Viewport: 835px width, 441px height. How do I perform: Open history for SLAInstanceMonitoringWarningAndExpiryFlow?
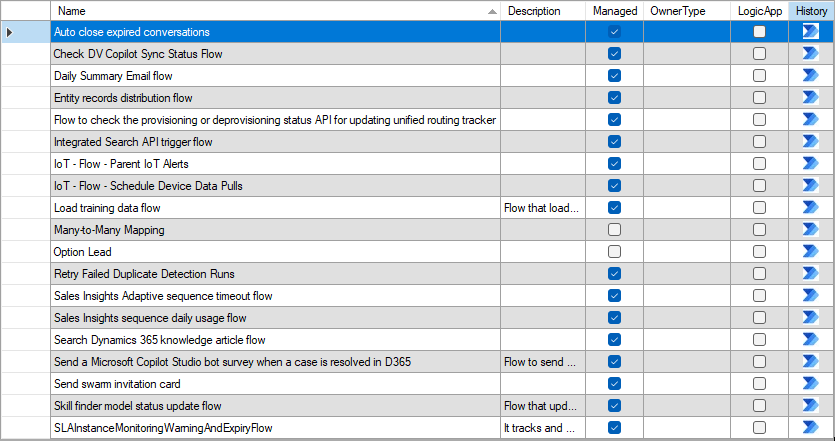tap(811, 428)
